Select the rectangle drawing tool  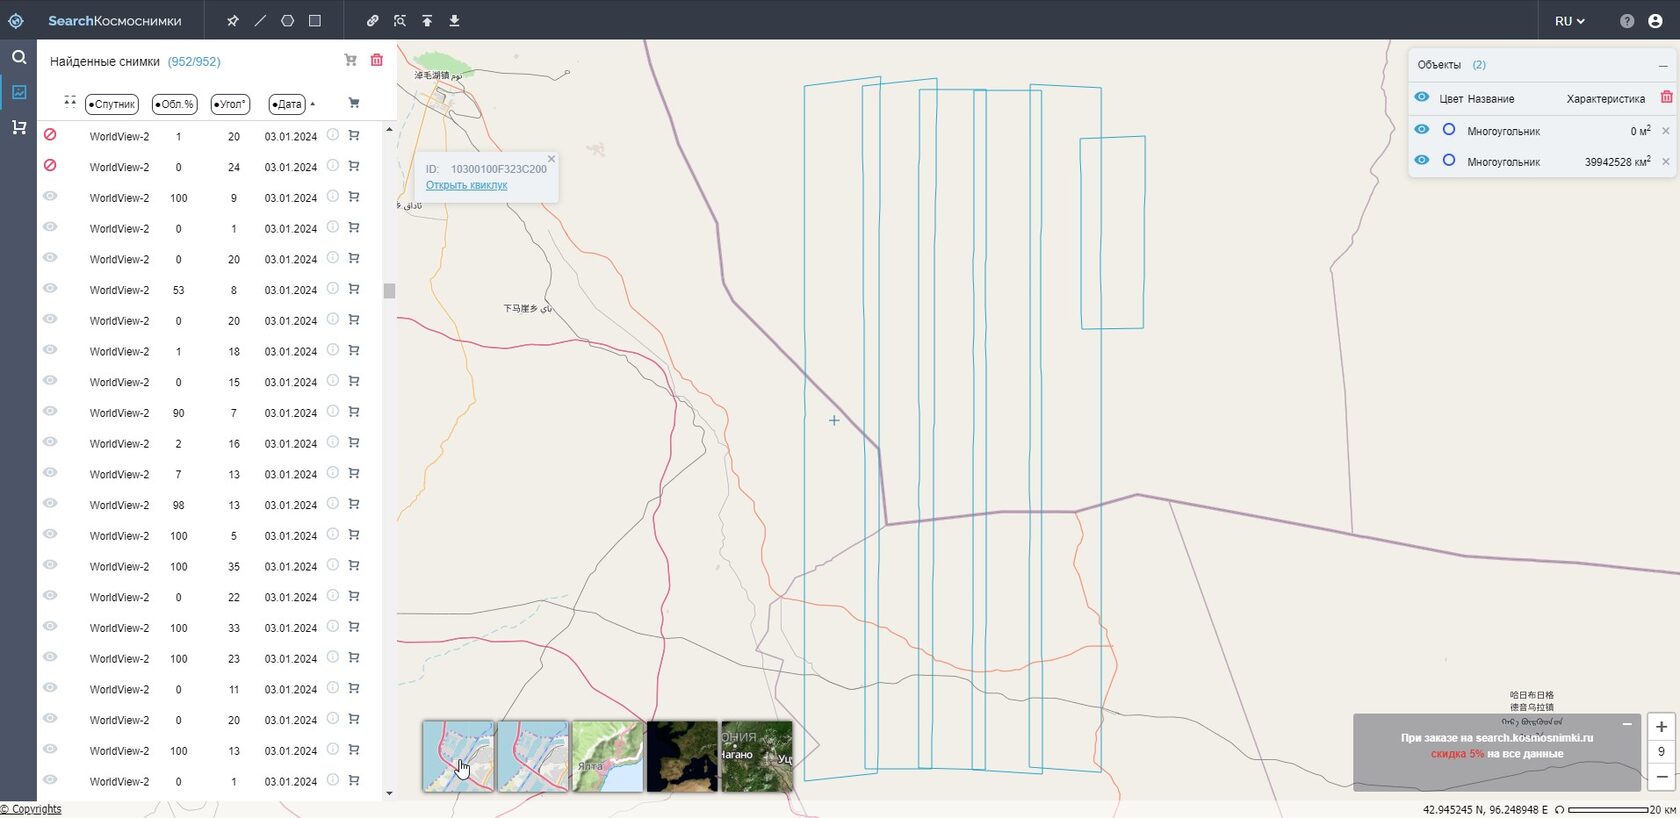(314, 20)
